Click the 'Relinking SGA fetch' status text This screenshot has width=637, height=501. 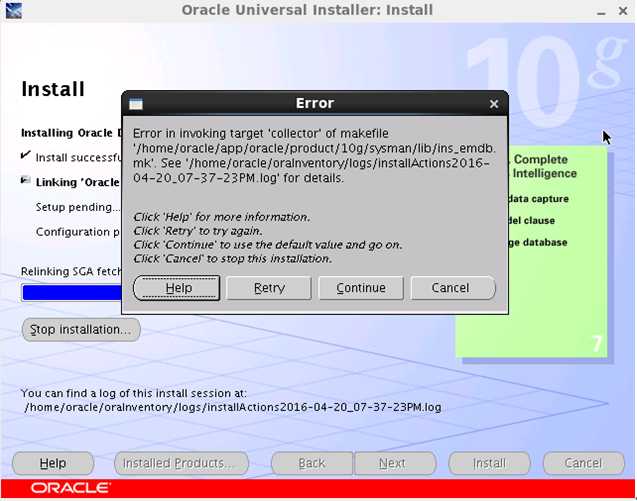71,271
